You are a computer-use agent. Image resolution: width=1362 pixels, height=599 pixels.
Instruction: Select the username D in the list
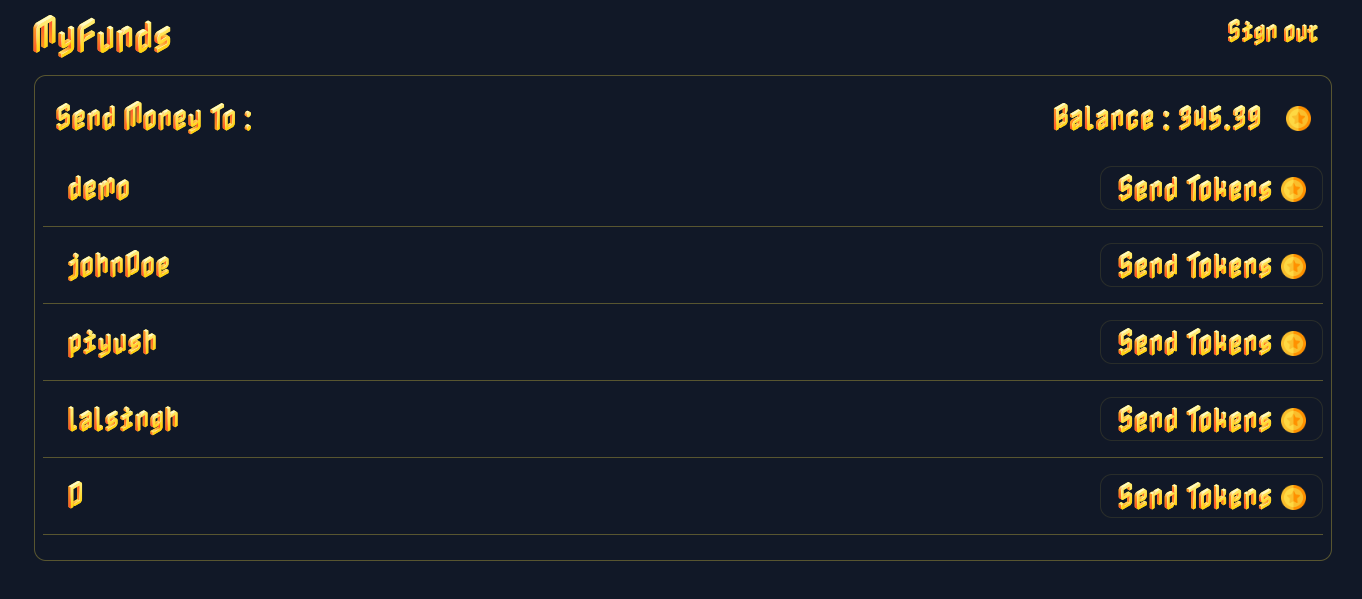coord(75,495)
